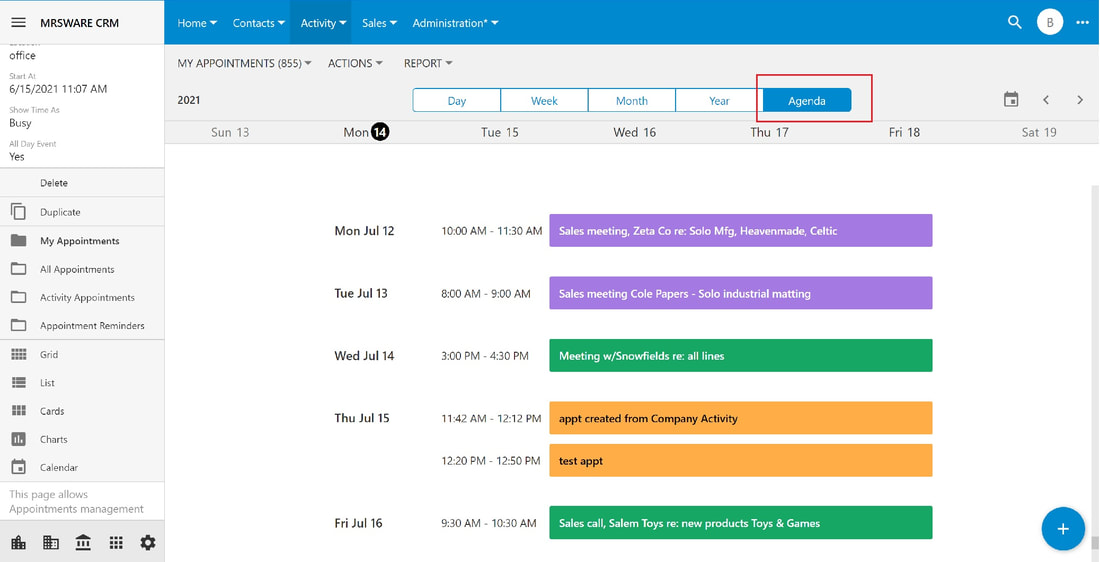Open the settings gear icon in the sidebar

click(147, 542)
